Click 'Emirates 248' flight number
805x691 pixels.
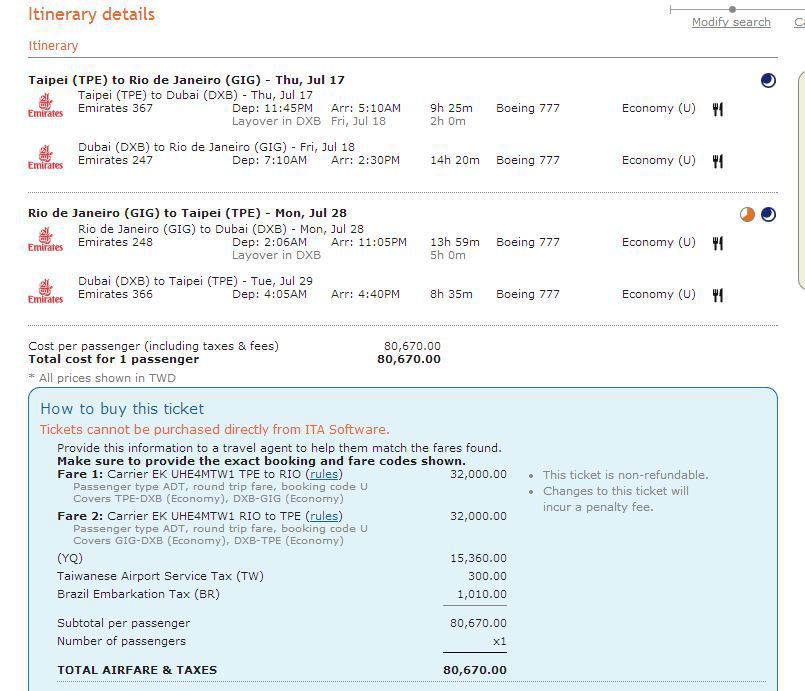pyautogui.click(x=116, y=242)
